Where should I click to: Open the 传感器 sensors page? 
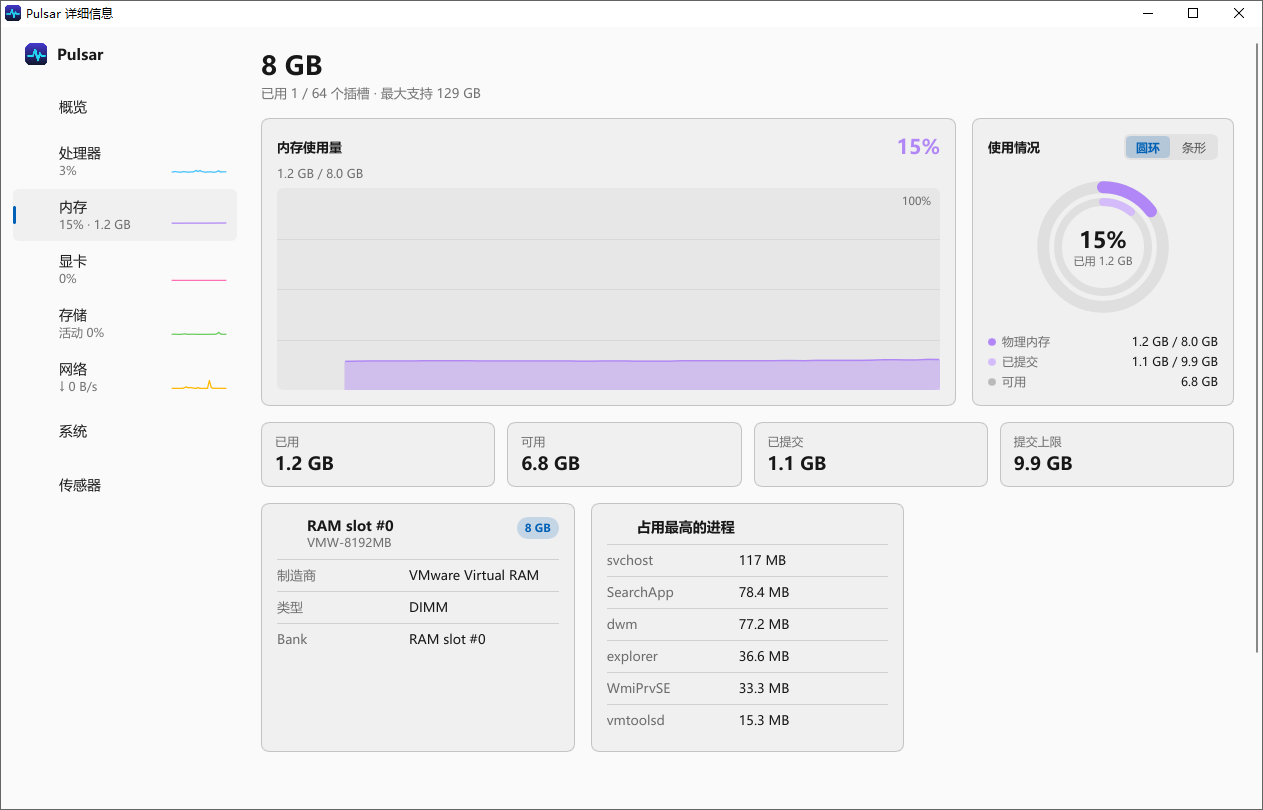(125, 486)
